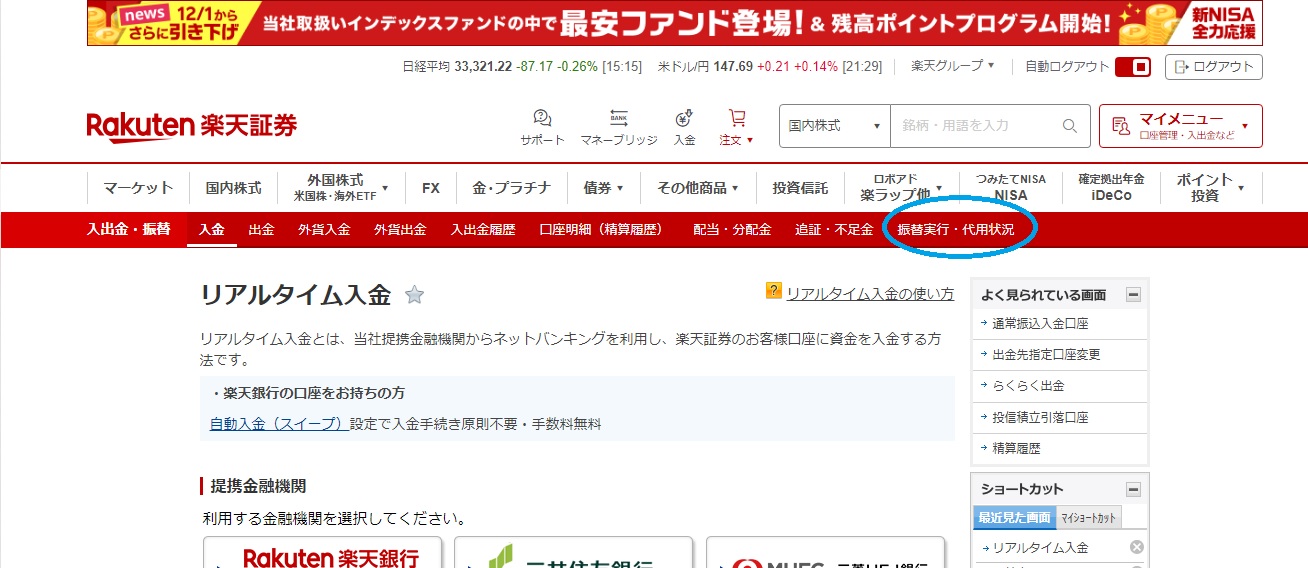The height and width of the screenshot is (568, 1308).
Task: Switch to the マイショートカット tab
Action: (1088, 517)
